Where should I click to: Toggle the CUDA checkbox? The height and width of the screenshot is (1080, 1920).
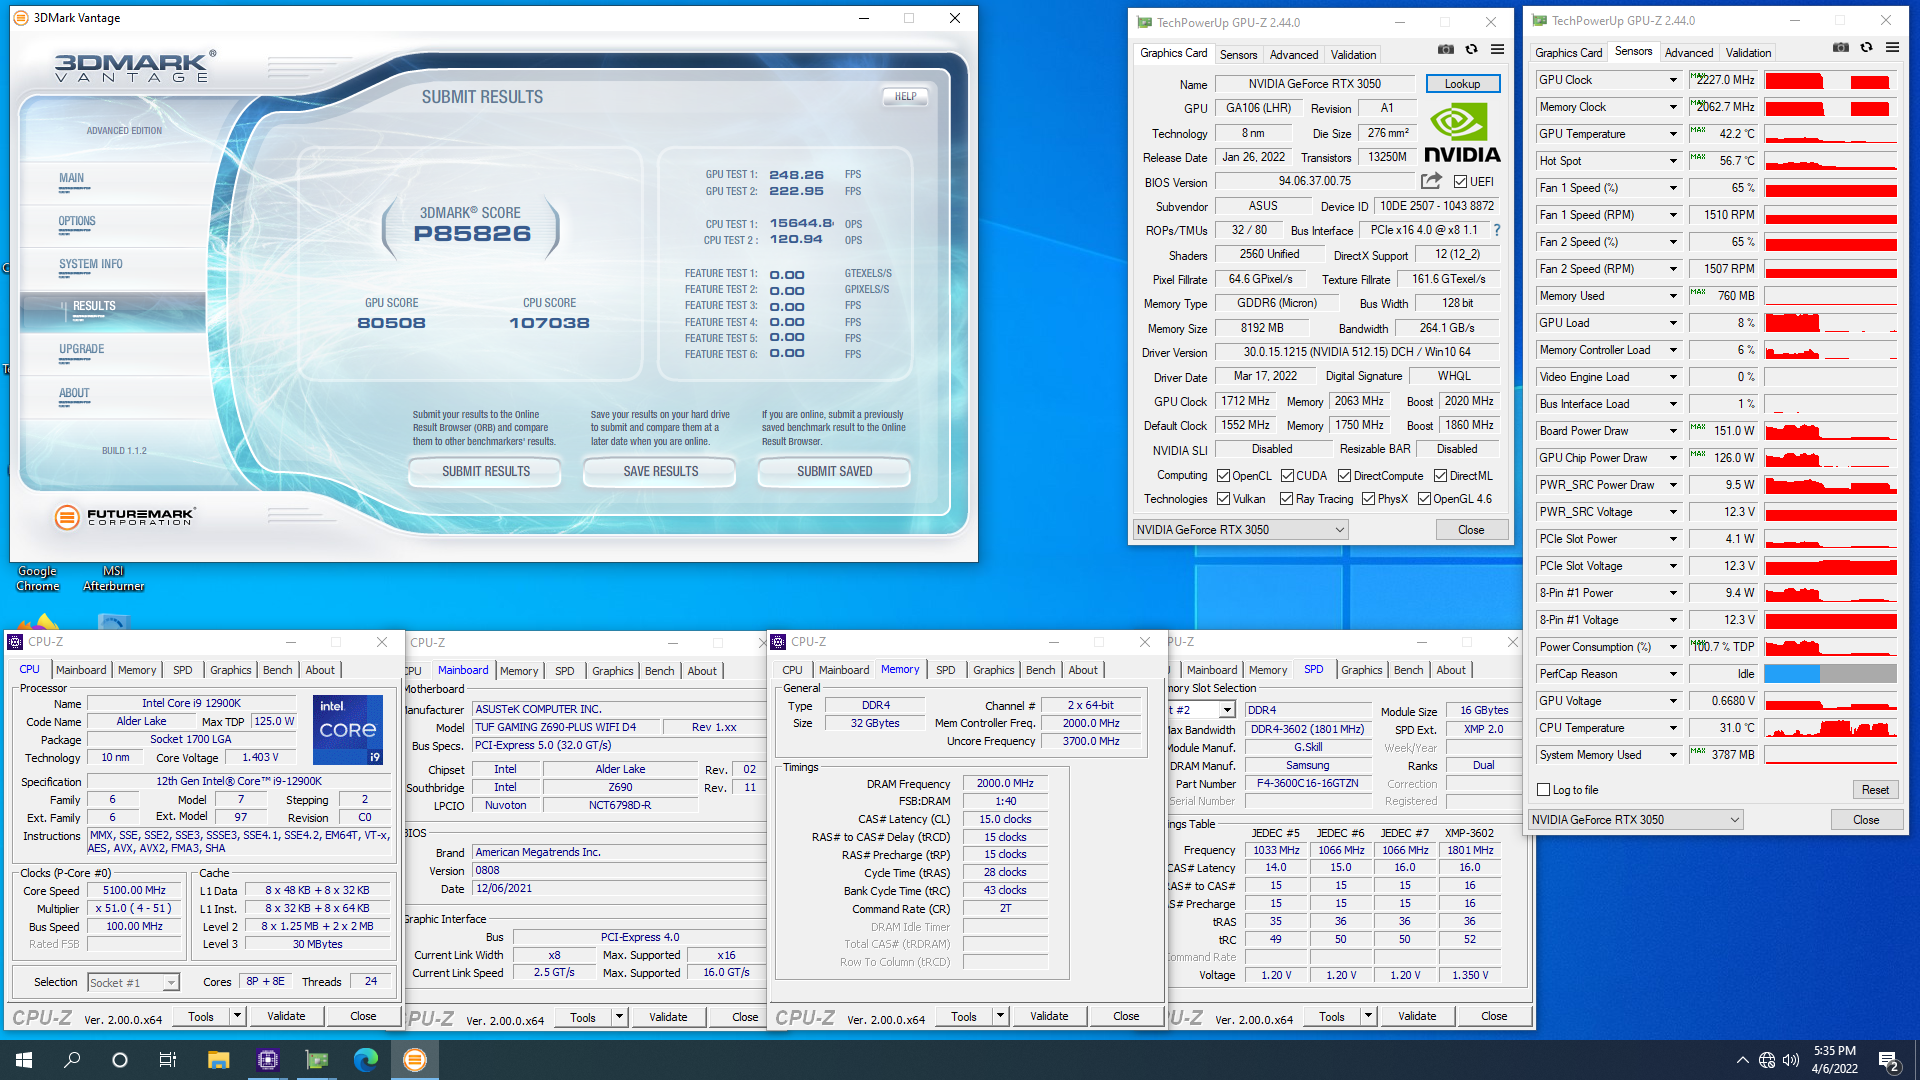point(1287,476)
